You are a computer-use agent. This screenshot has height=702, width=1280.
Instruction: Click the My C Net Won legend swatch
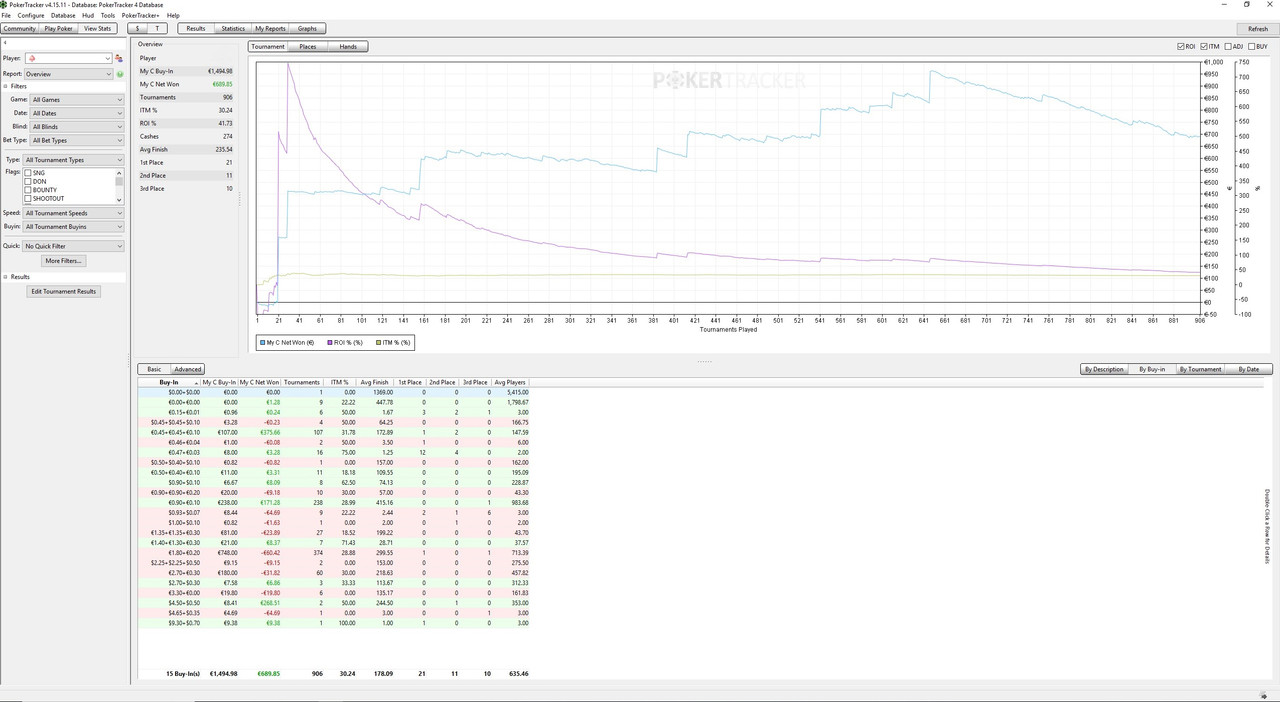(263, 343)
